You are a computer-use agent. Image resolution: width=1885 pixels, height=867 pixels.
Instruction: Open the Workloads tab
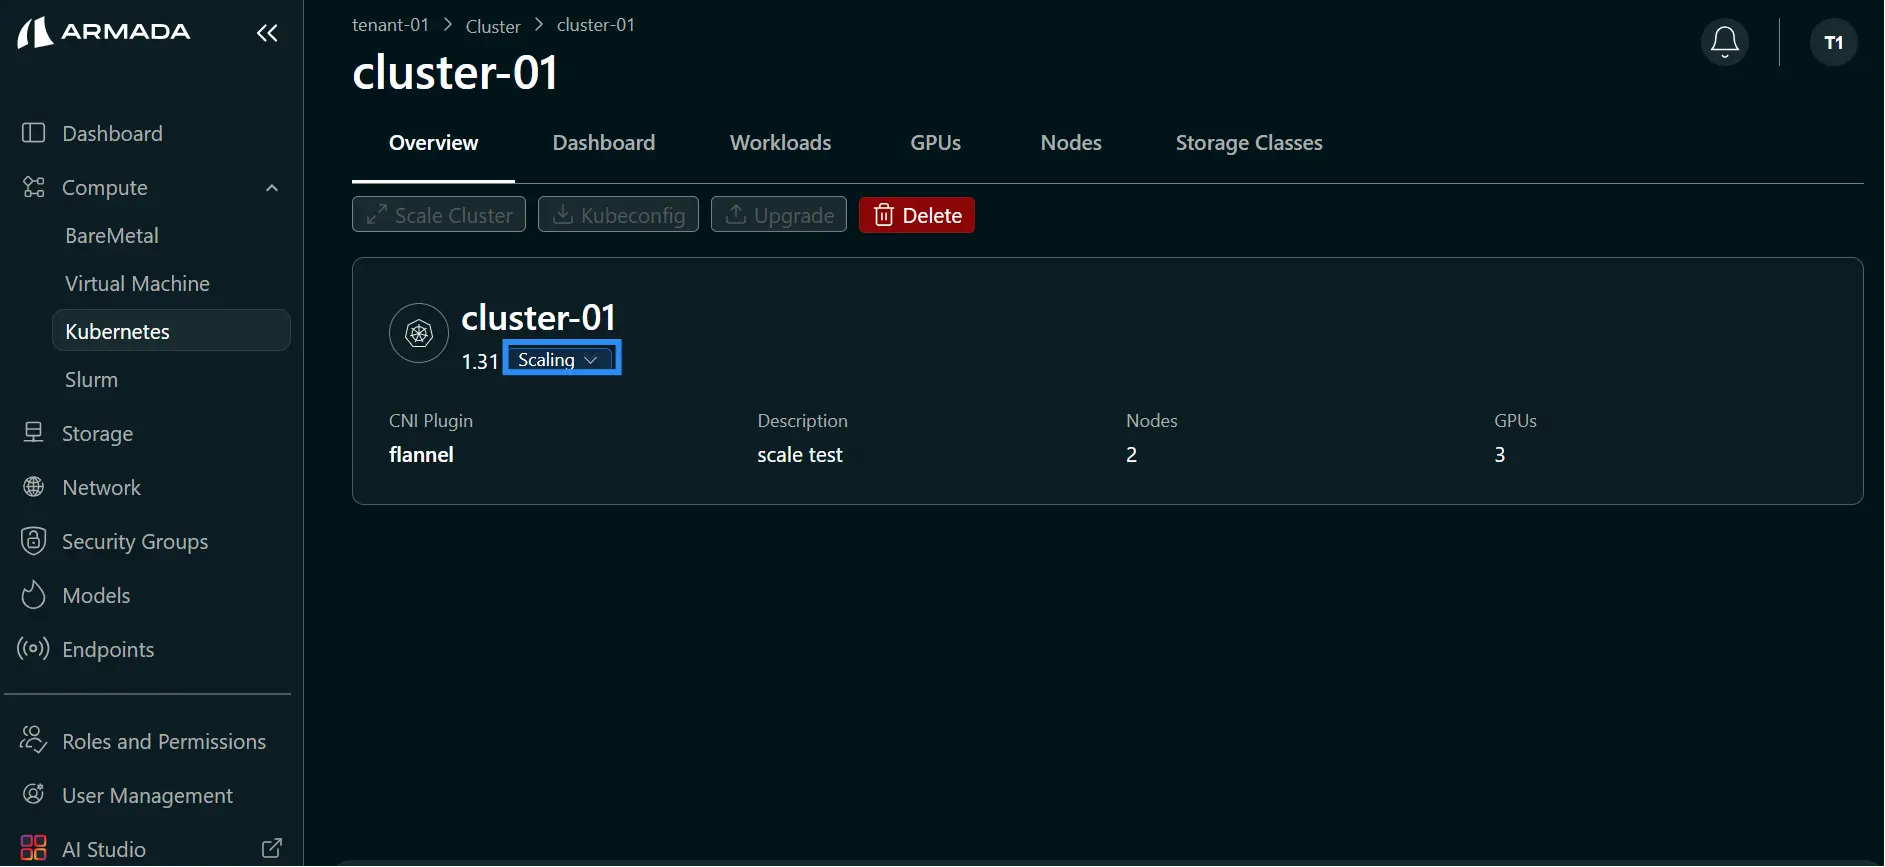tap(781, 143)
